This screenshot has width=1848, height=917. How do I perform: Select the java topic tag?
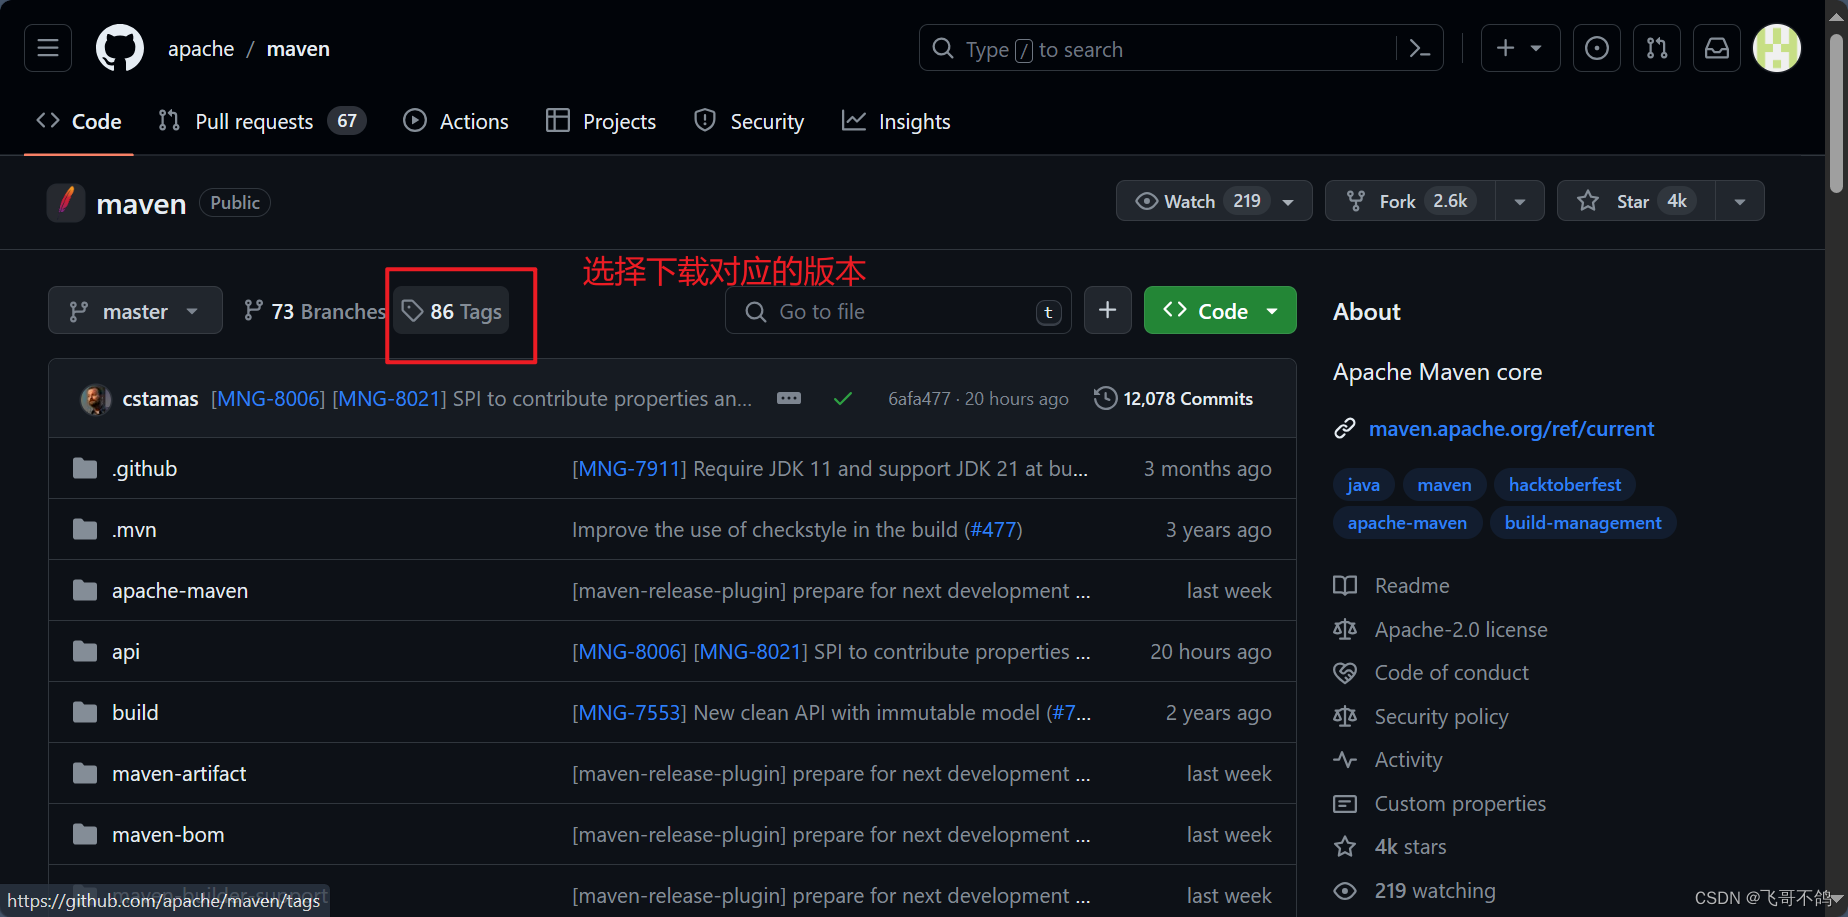click(1363, 485)
